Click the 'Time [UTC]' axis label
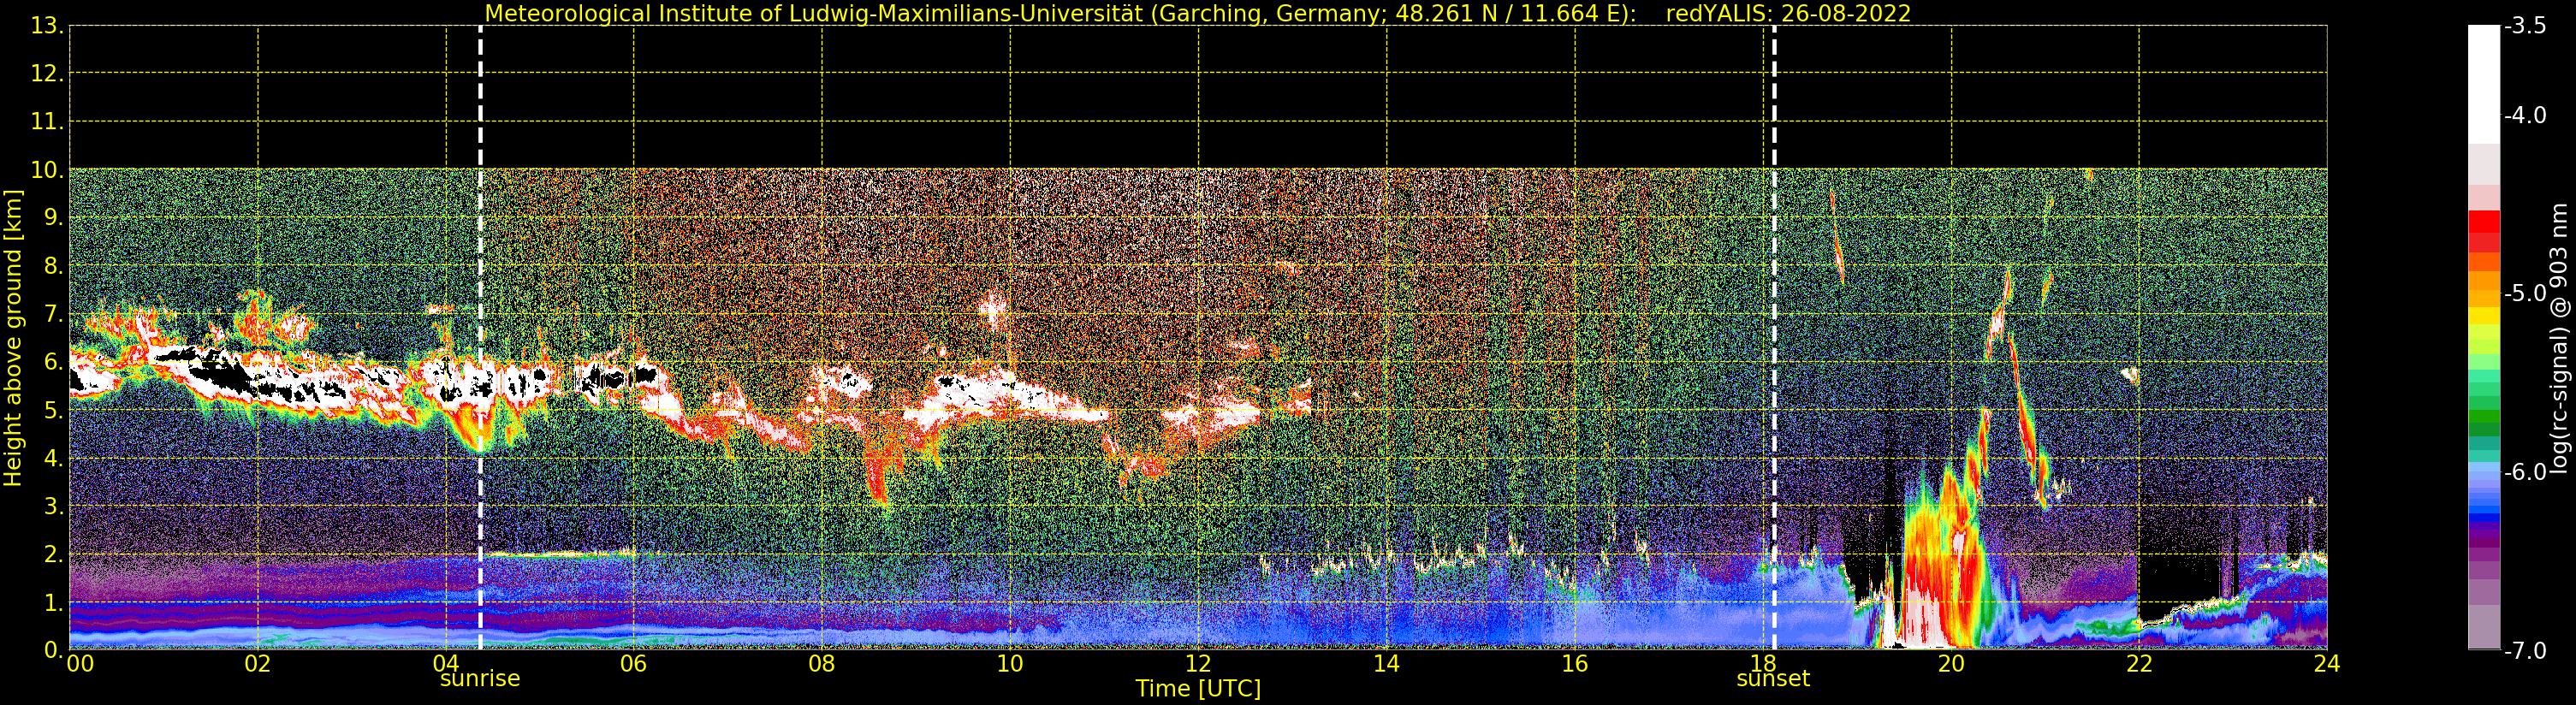This screenshot has width=2576, height=705. click(x=1198, y=689)
